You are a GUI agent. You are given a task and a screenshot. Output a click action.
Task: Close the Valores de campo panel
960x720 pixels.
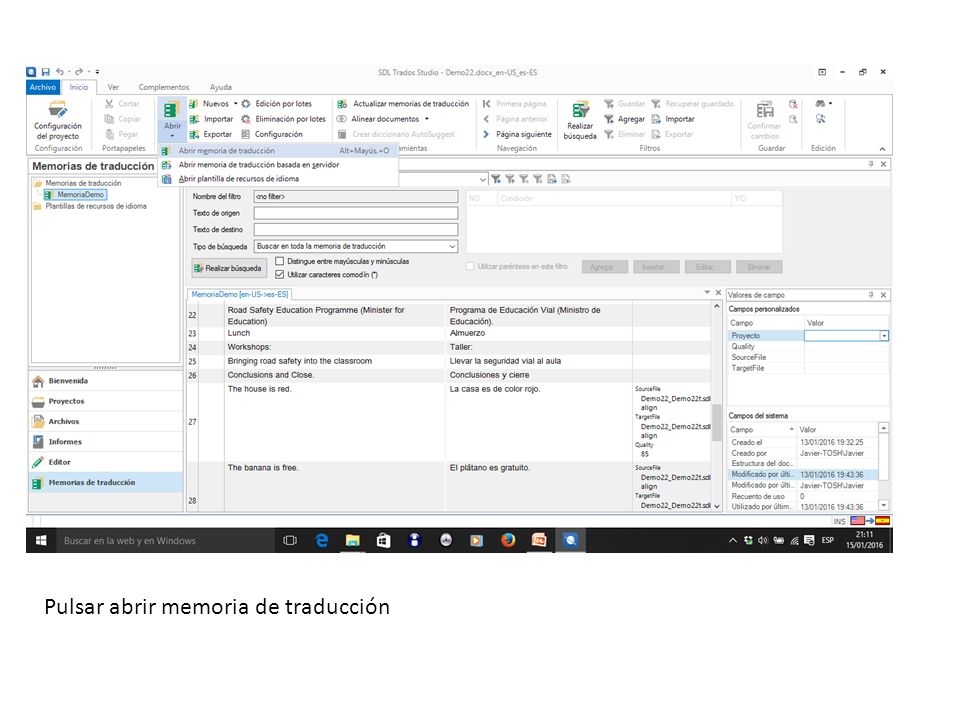[x=883, y=294]
